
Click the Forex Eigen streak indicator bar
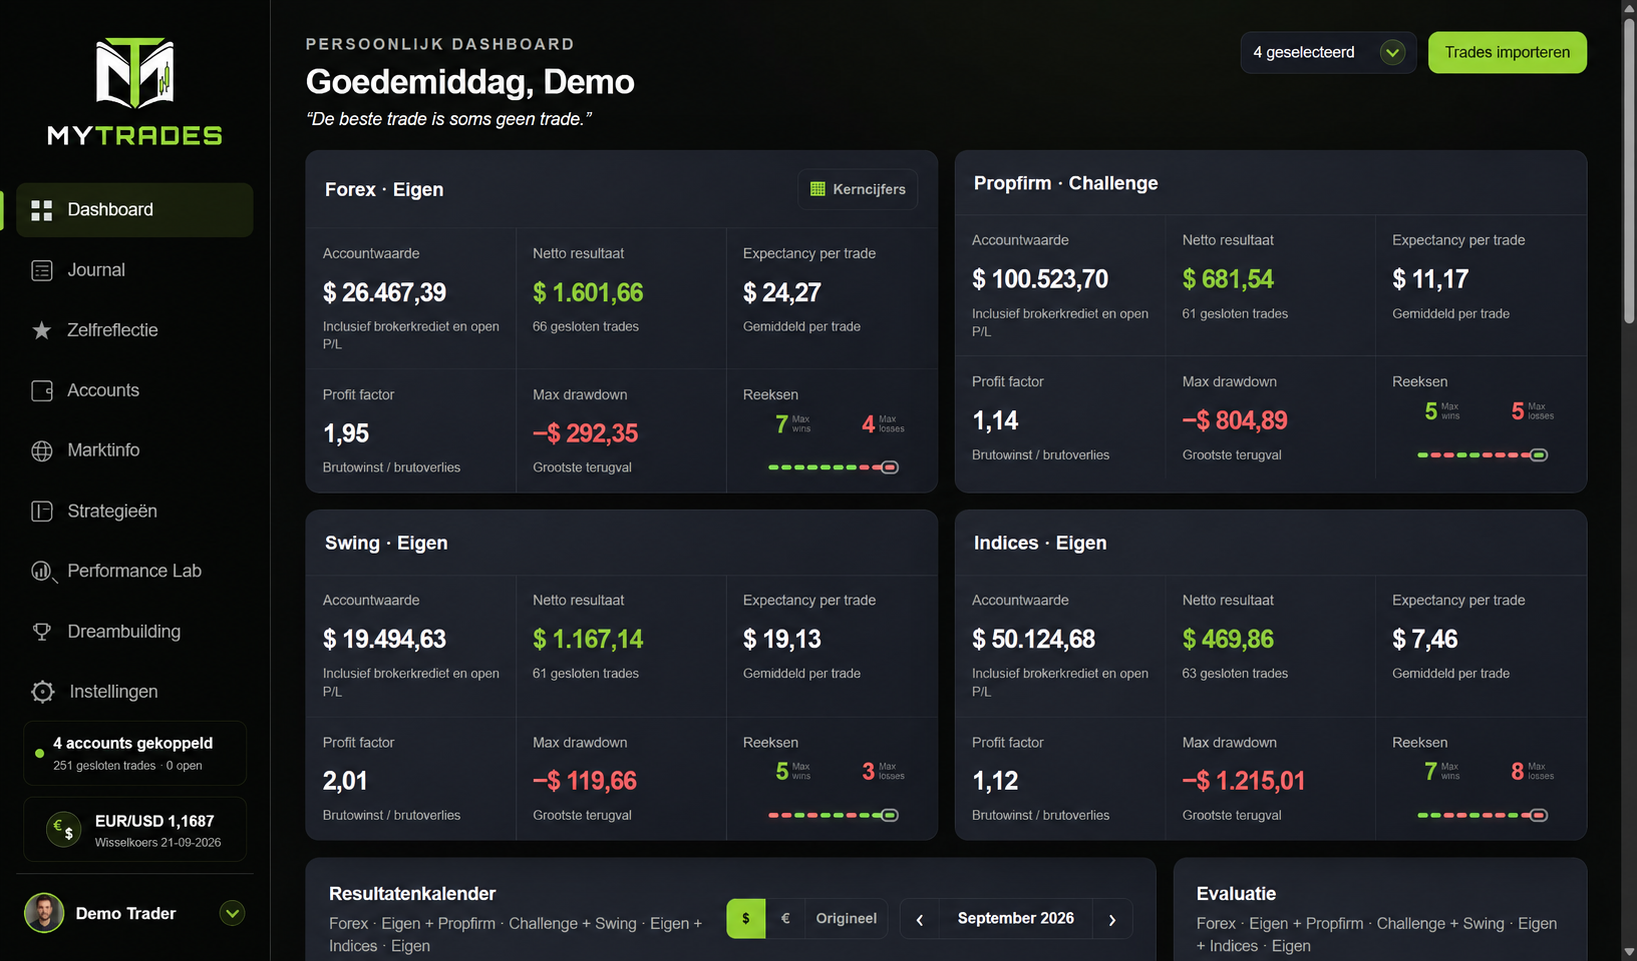click(x=833, y=467)
